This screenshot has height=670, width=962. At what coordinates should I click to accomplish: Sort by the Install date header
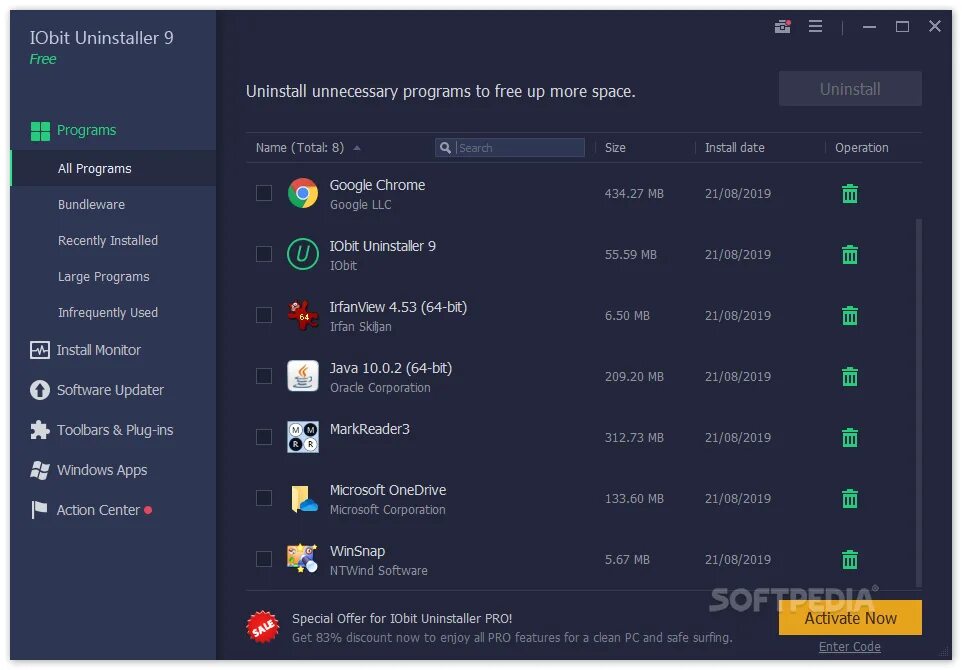point(734,148)
